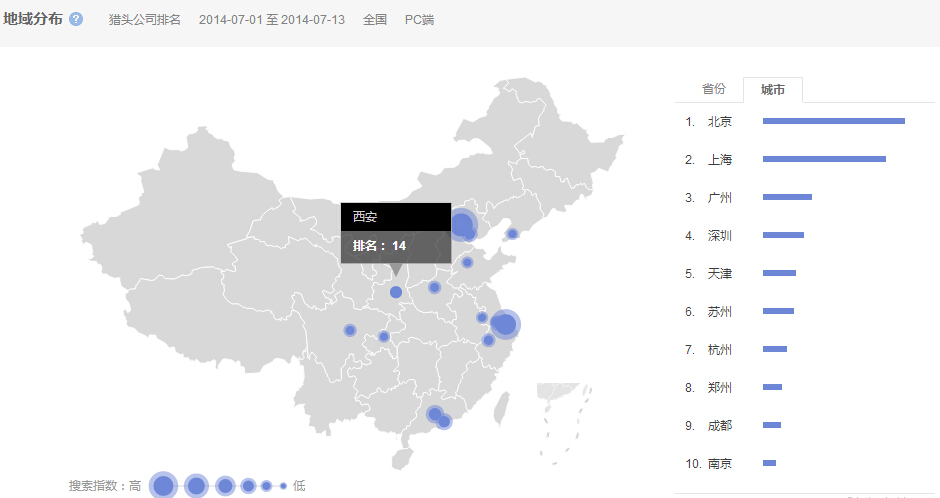Click the smallest legend dot near 低

point(283,486)
